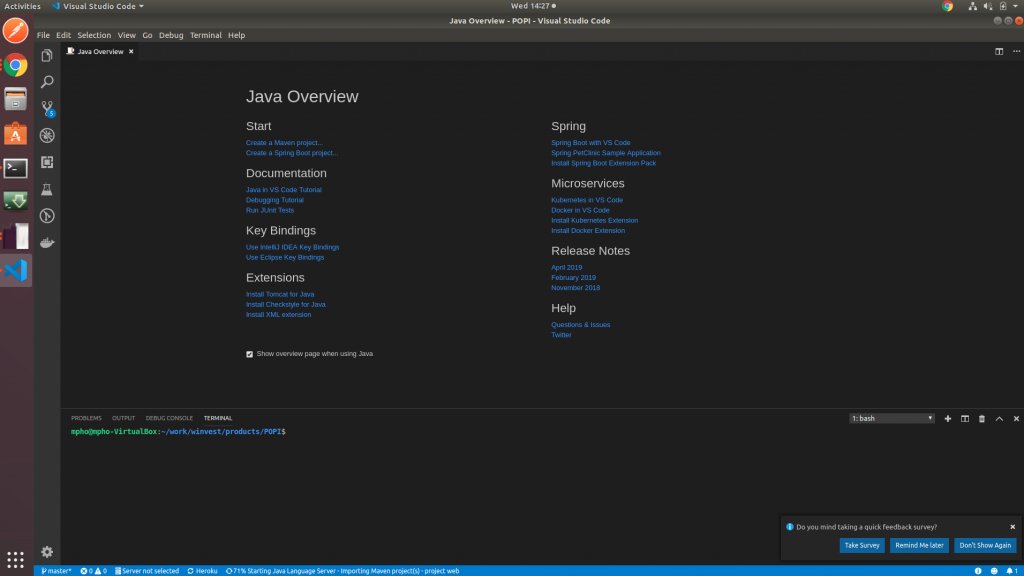The height and width of the screenshot is (576, 1024).
Task: Split the terminal pane
Action: tap(965, 418)
